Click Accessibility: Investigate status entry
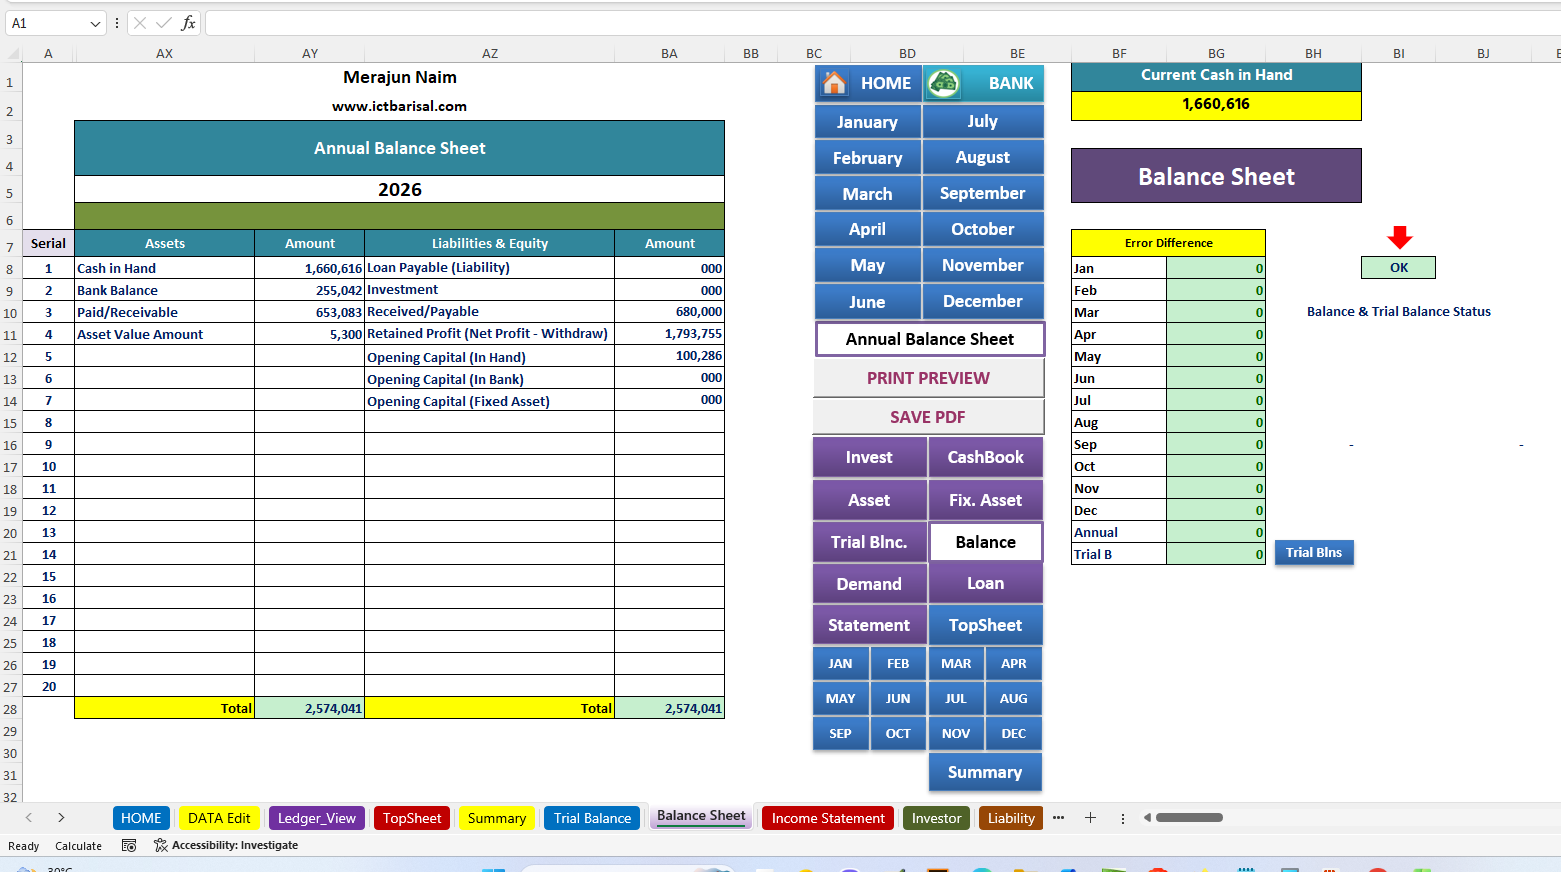 tap(226, 845)
